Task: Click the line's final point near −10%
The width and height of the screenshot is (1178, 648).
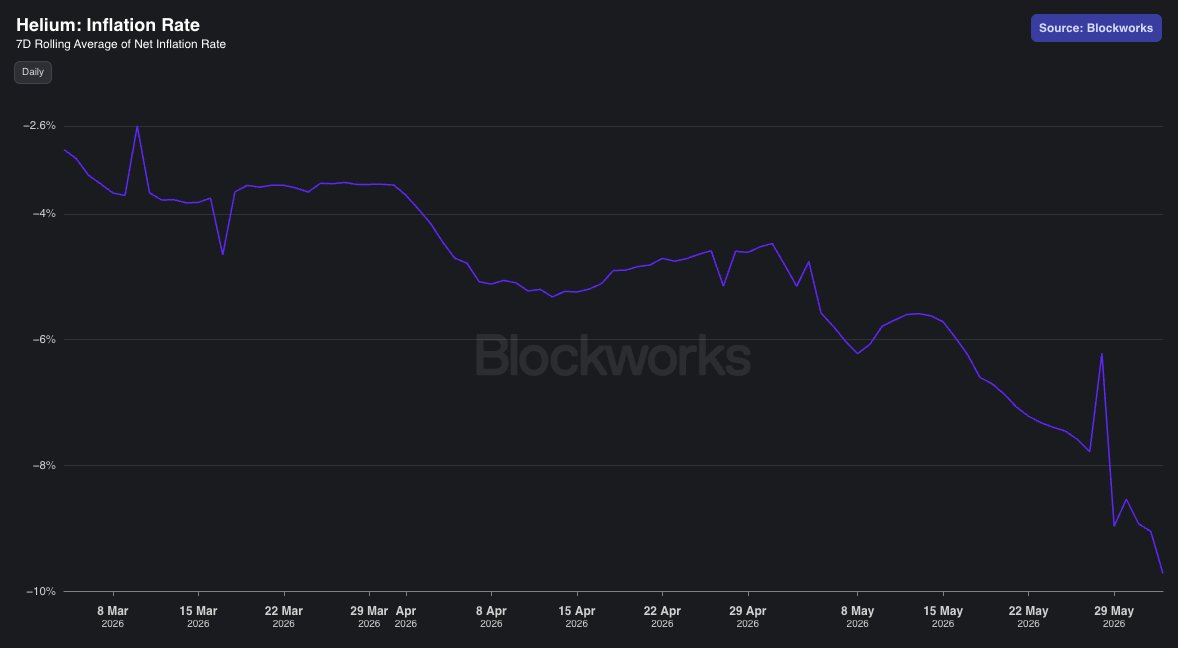Action: [1162, 573]
